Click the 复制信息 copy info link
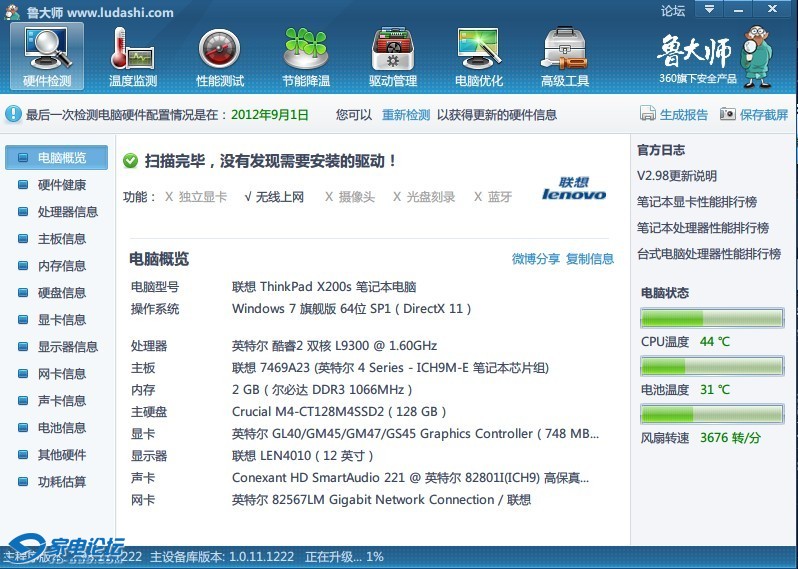This screenshot has height=569, width=798. (x=590, y=259)
